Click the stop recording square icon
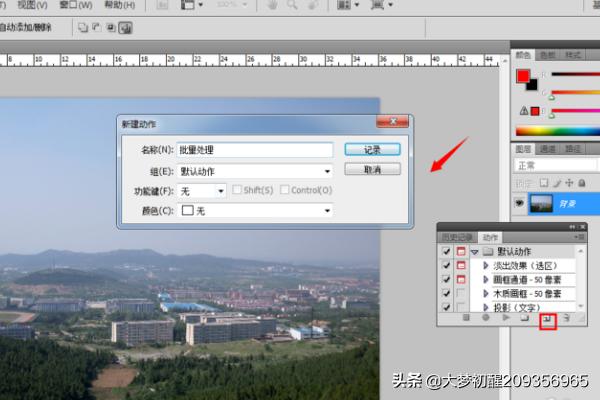 coord(466,318)
